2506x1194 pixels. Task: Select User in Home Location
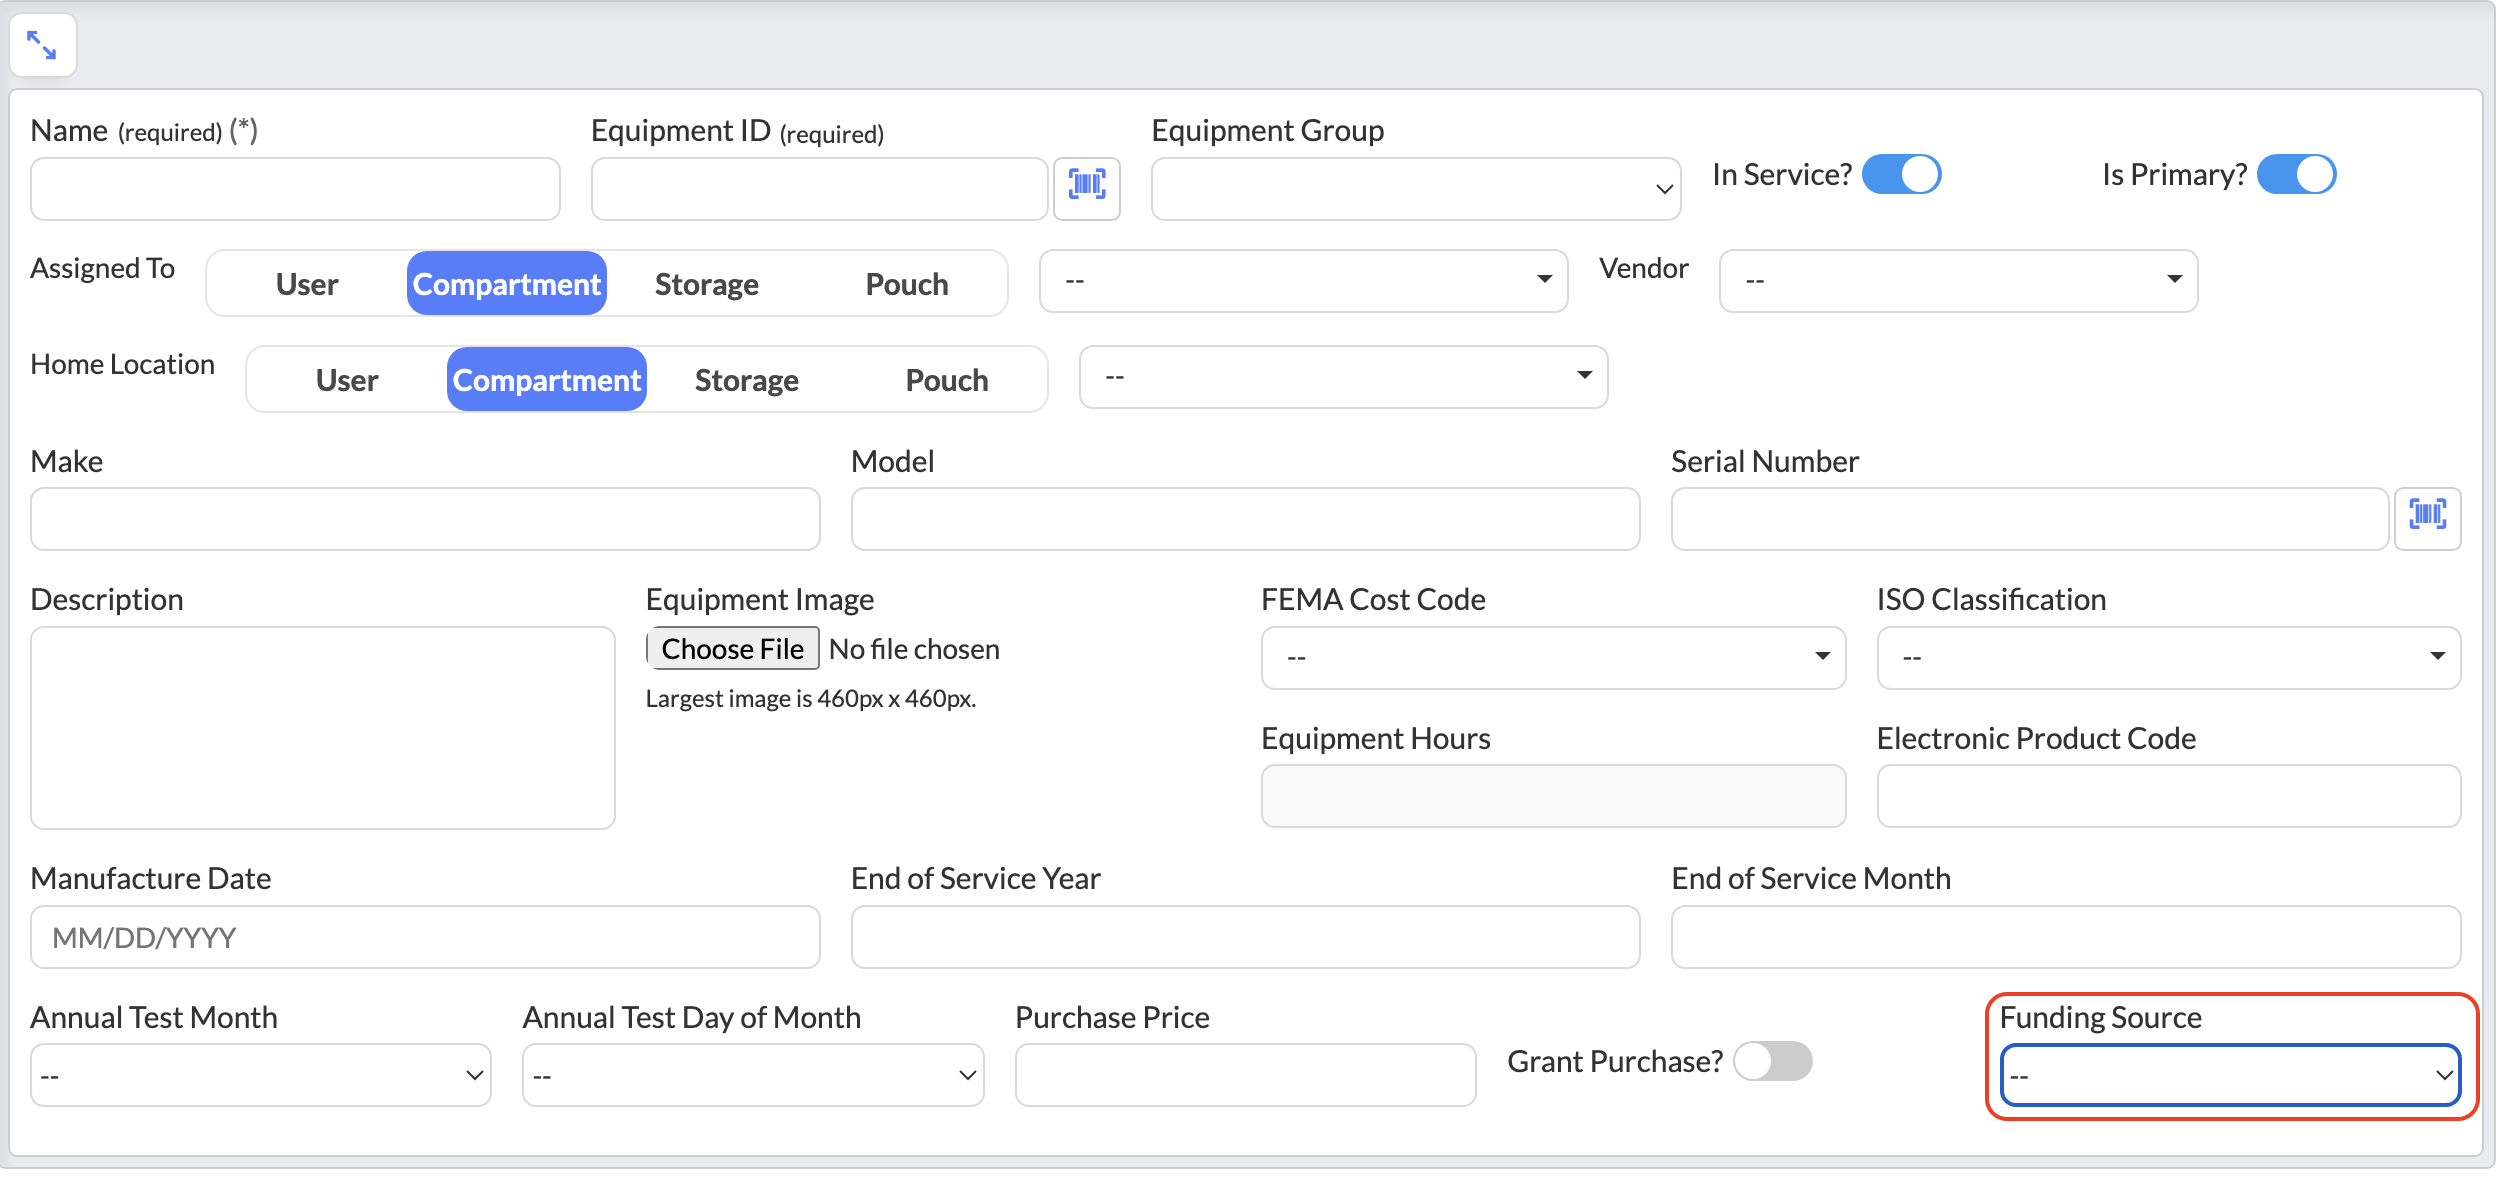347,380
